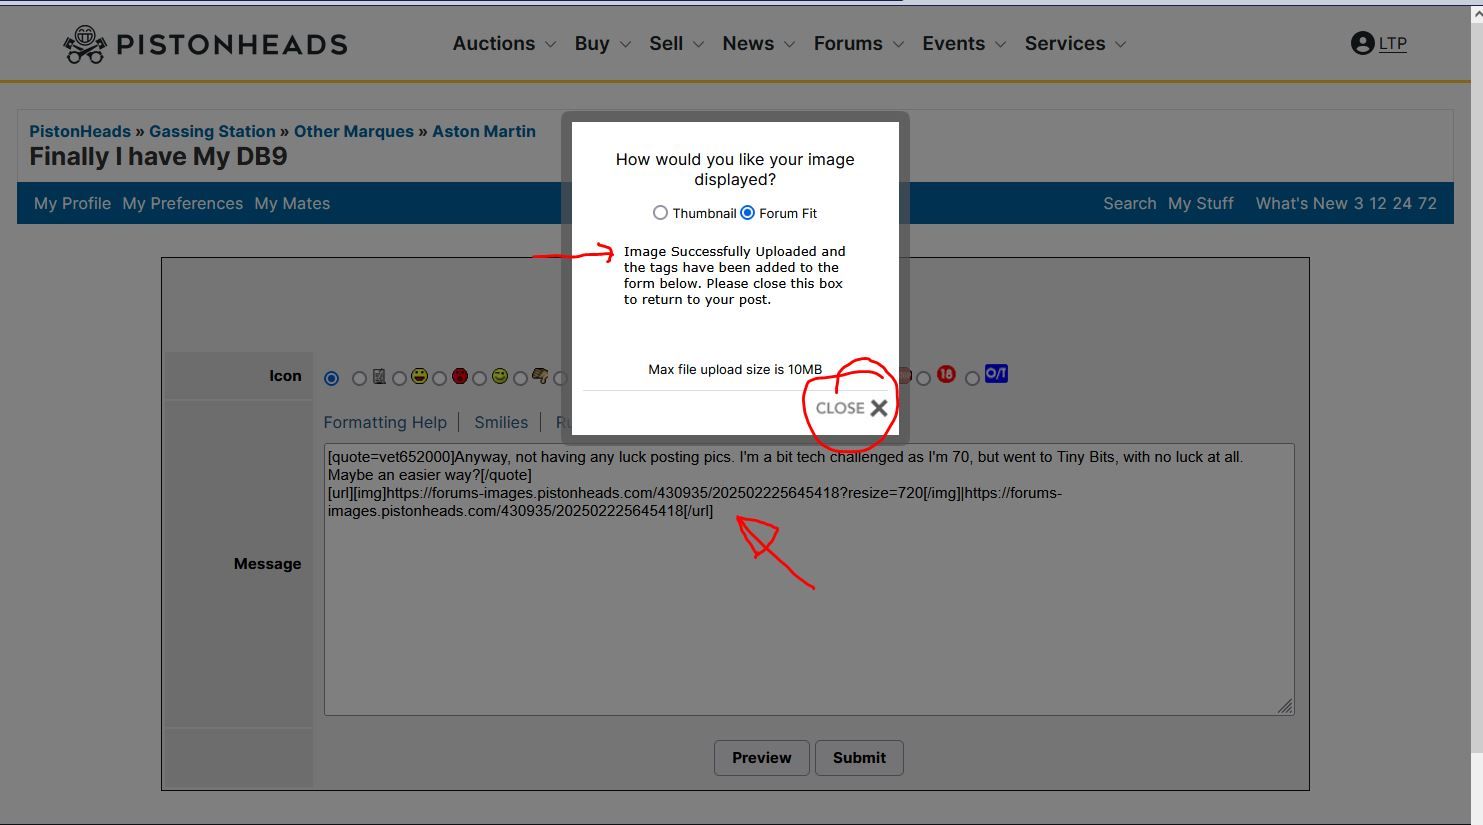Expand the Forums dropdown menu
1483x825 pixels.
coord(858,44)
